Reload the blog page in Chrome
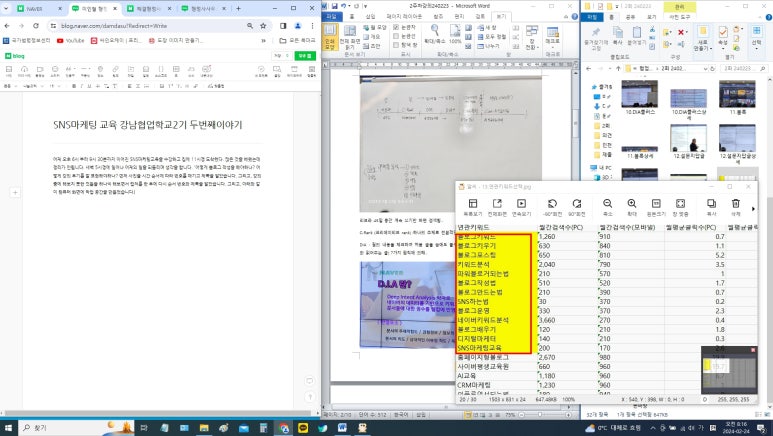Image resolution: width=773 pixels, height=436 pixels. click(x=35, y=26)
